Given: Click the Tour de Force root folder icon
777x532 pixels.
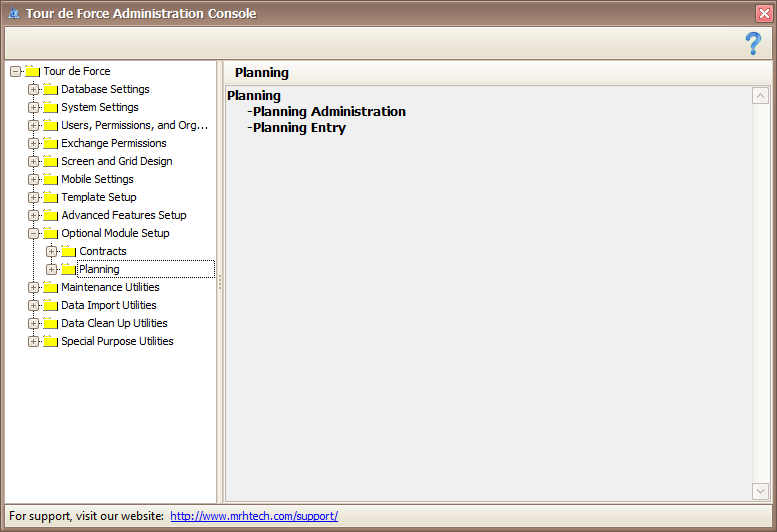Looking at the screenshot, I should [x=33, y=71].
